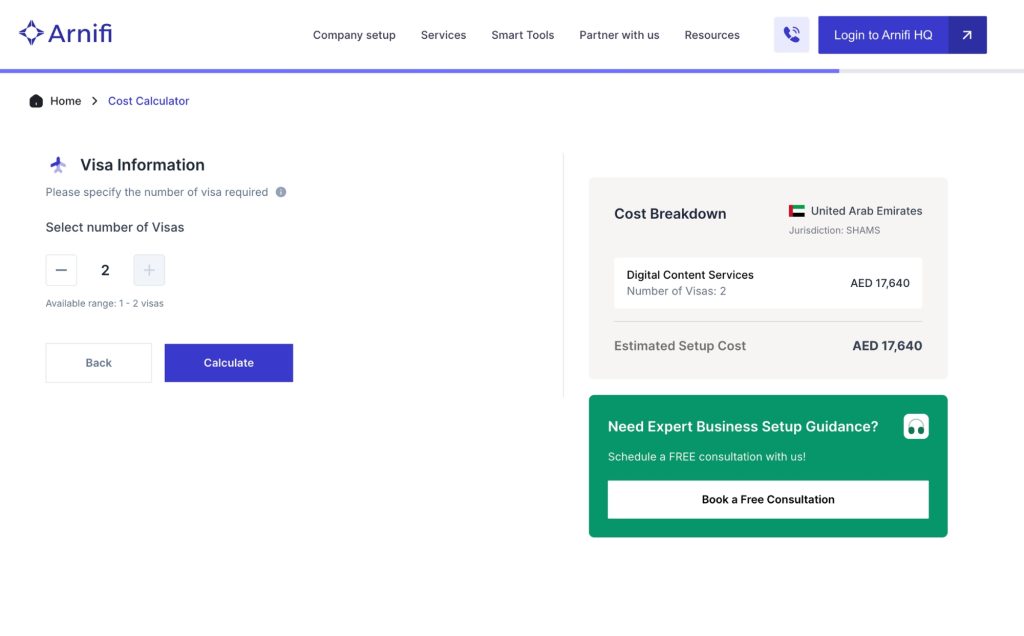Image resolution: width=1024 pixels, height=636 pixels.
Task: Click the arrow icon on the login button
Action: click(x=966, y=34)
